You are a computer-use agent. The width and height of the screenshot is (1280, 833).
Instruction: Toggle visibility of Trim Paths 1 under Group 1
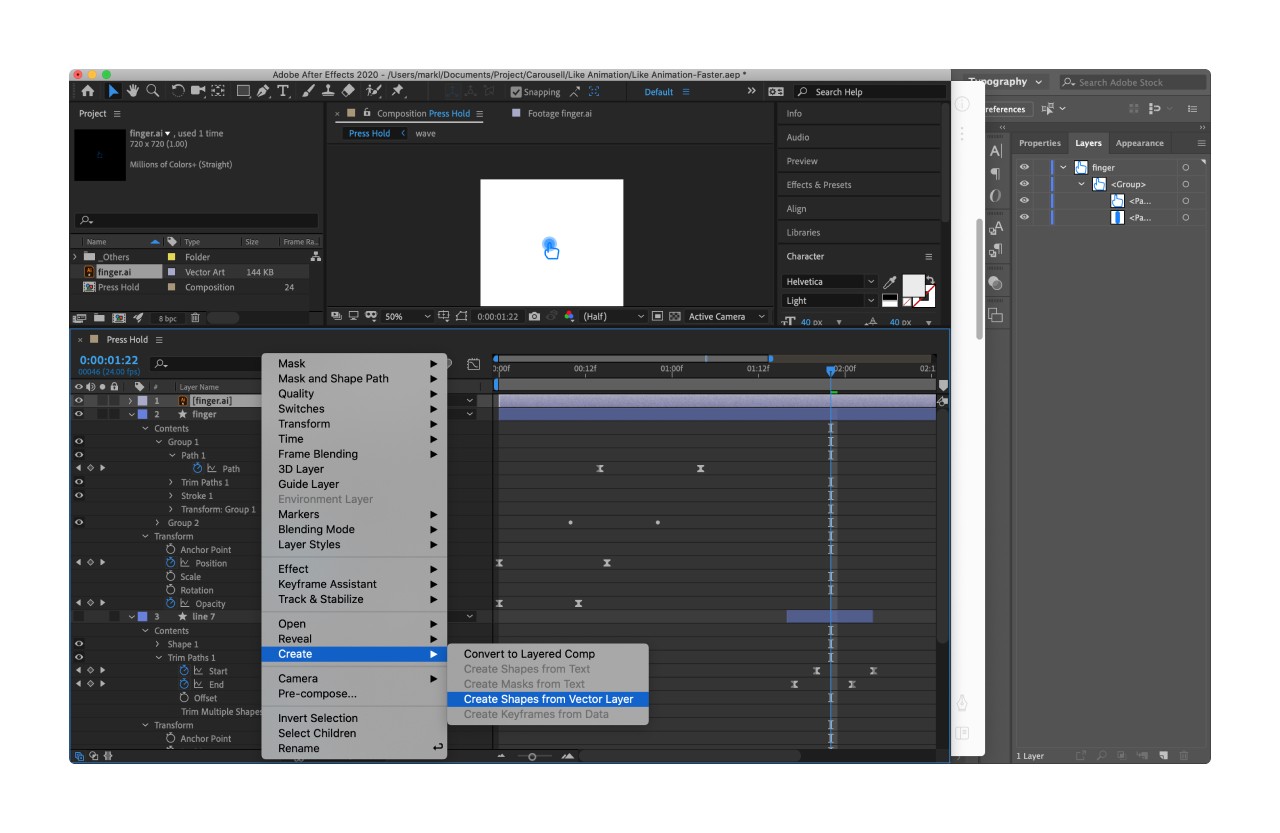point(79,482)
